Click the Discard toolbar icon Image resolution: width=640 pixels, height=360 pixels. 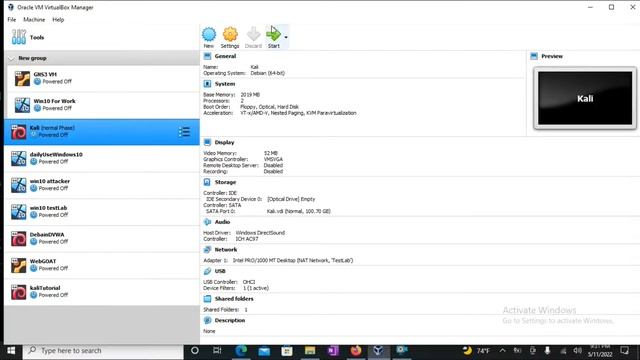253,34
